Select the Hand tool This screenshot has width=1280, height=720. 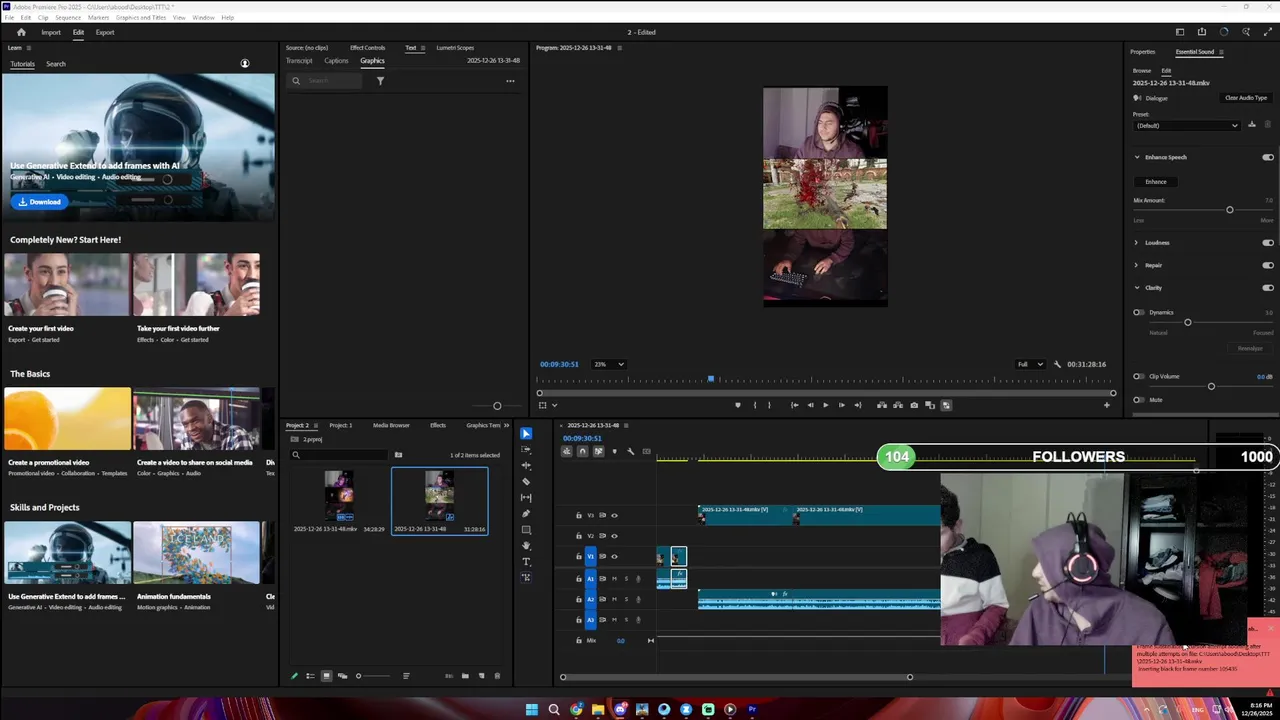point(526,545)
